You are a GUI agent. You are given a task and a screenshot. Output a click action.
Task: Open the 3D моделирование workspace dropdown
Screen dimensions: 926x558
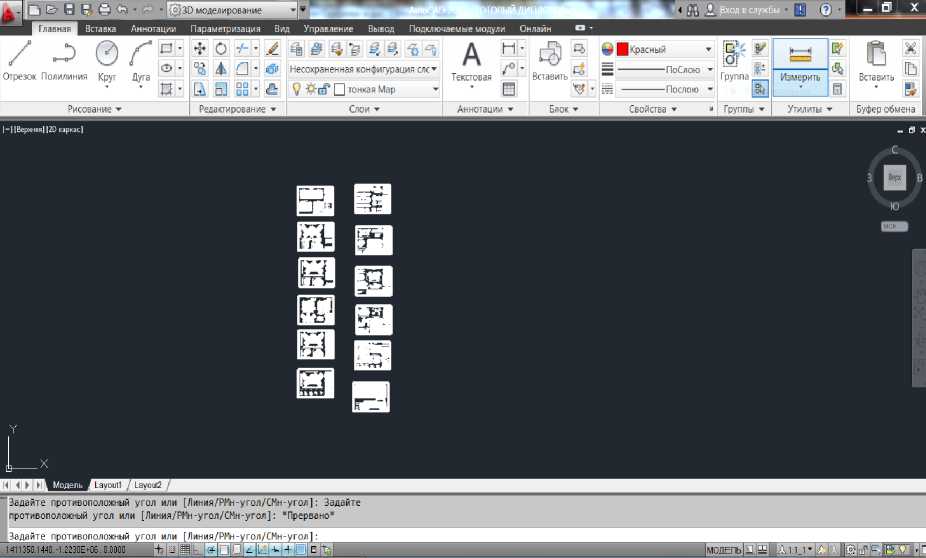point(232,9)
